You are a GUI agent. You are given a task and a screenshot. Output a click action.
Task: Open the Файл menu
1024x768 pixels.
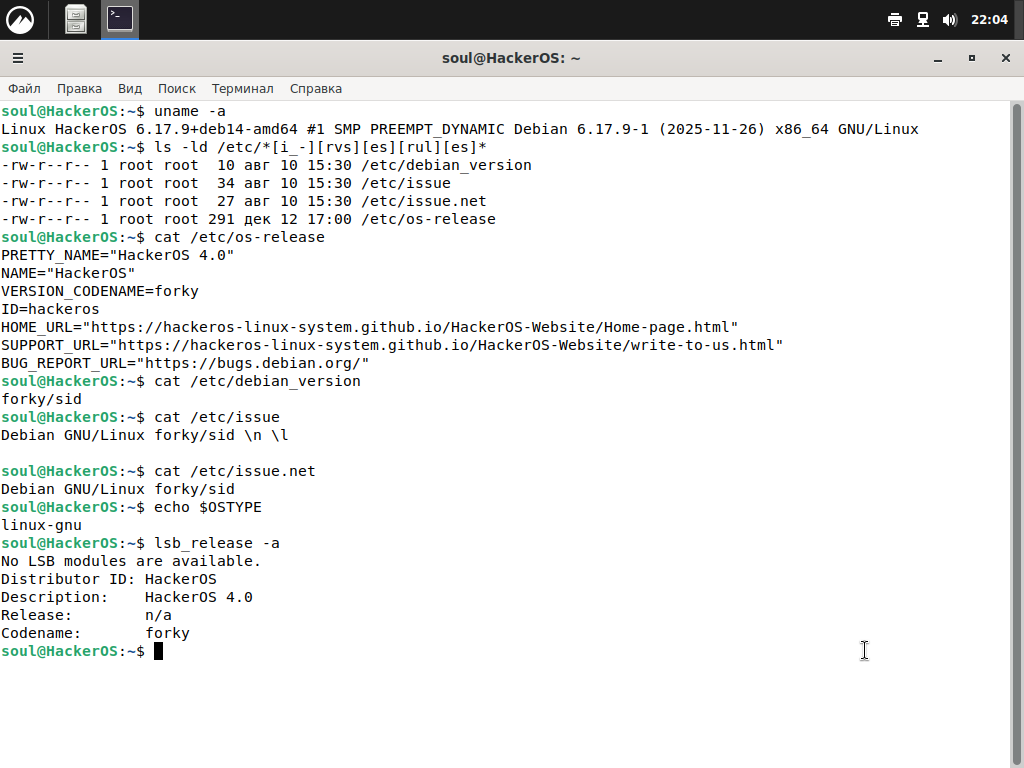point(24,88)
